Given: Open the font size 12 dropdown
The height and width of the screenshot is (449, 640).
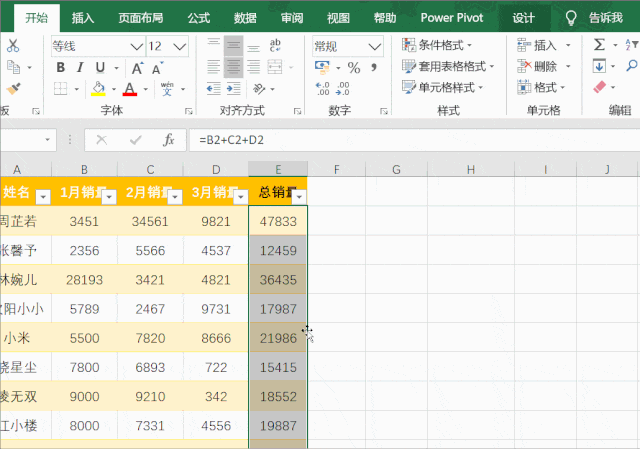Looking at the screenshot, I should tap(180, 47).
